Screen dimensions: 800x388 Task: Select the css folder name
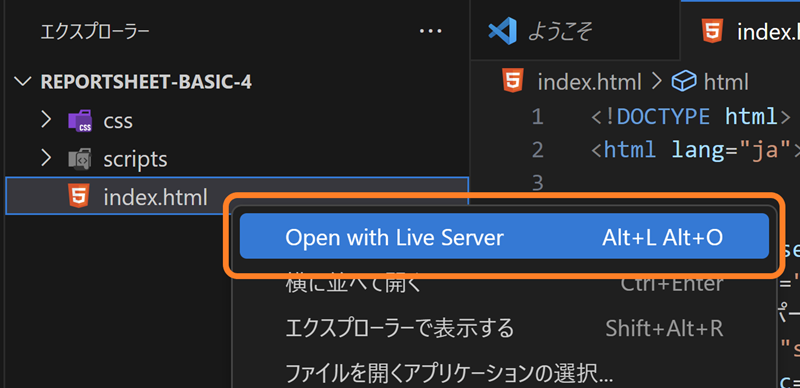point(118,121)
